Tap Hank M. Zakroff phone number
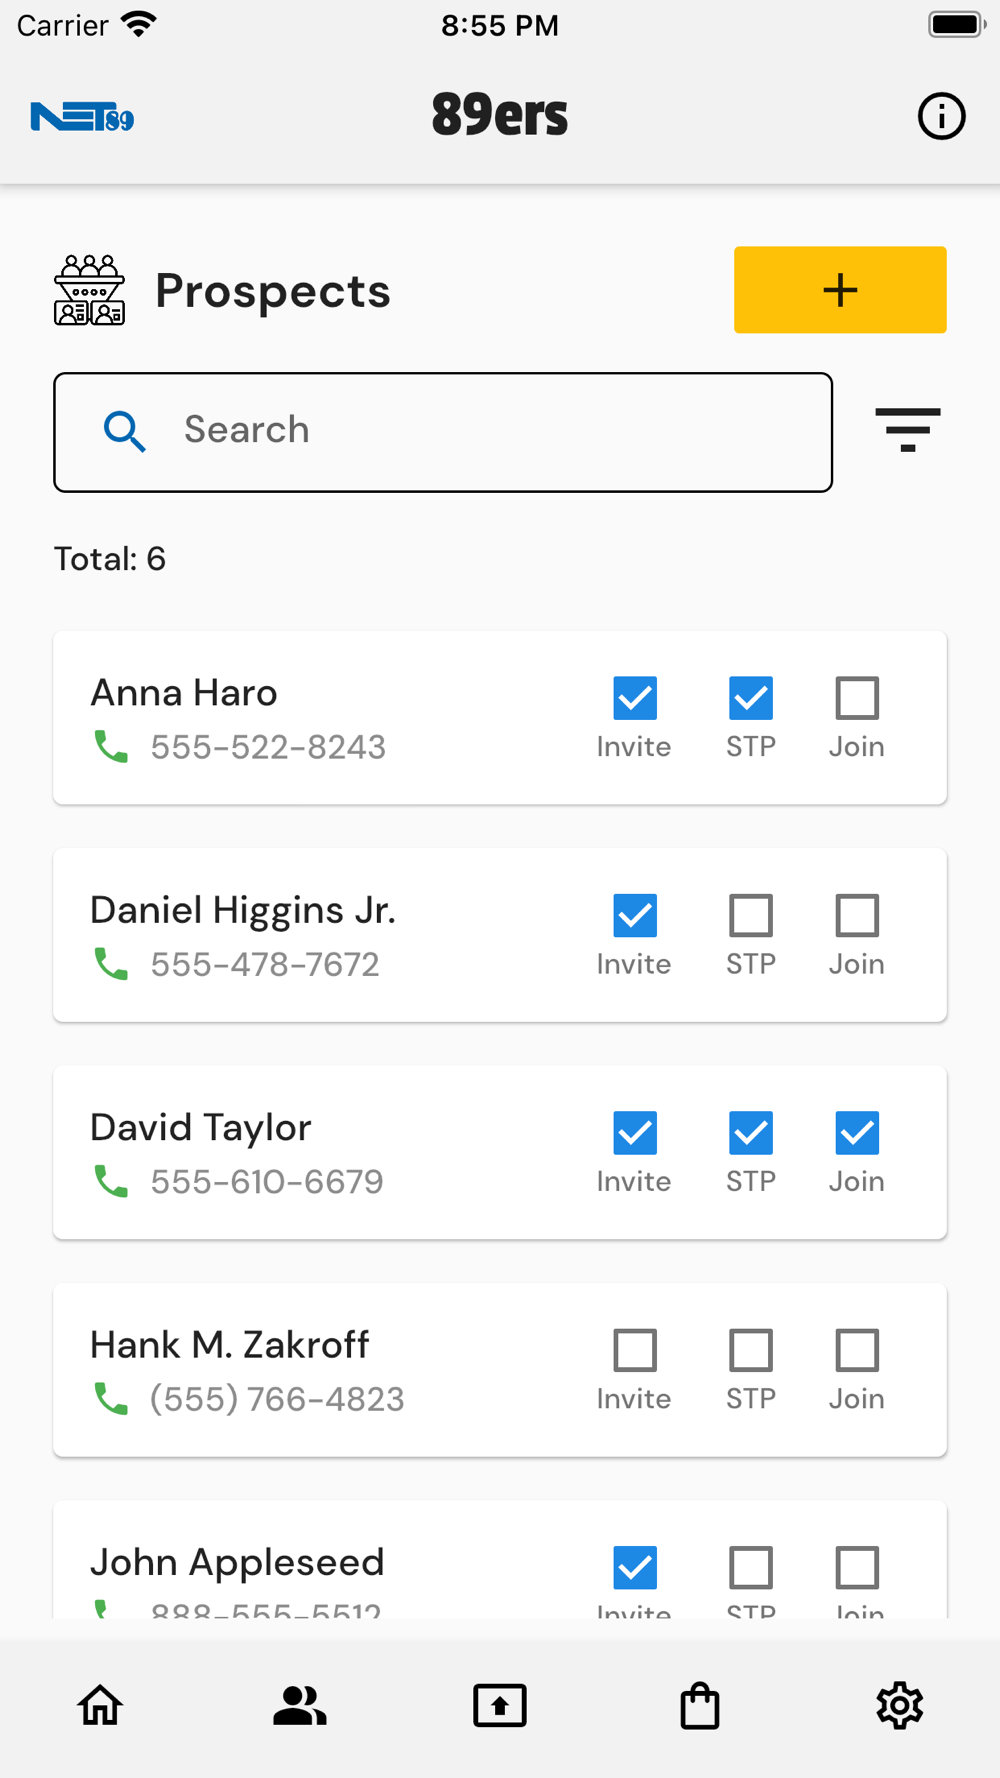 (277, 1399)
